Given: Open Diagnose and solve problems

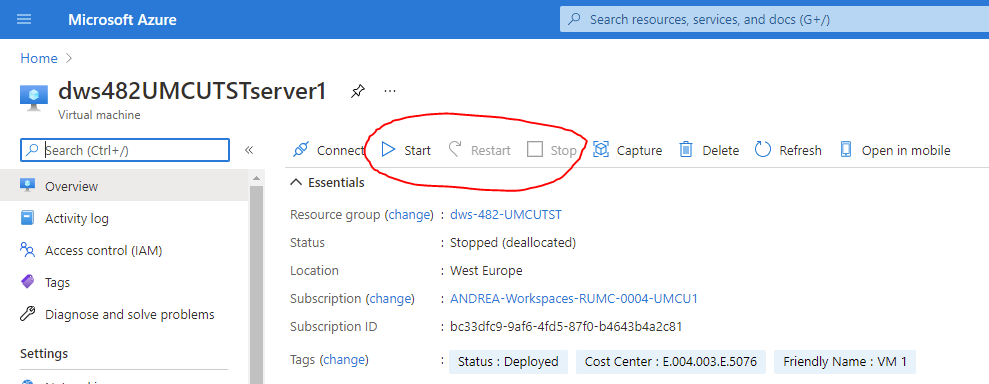Looking at the screenshot, I should pos(124,314).
